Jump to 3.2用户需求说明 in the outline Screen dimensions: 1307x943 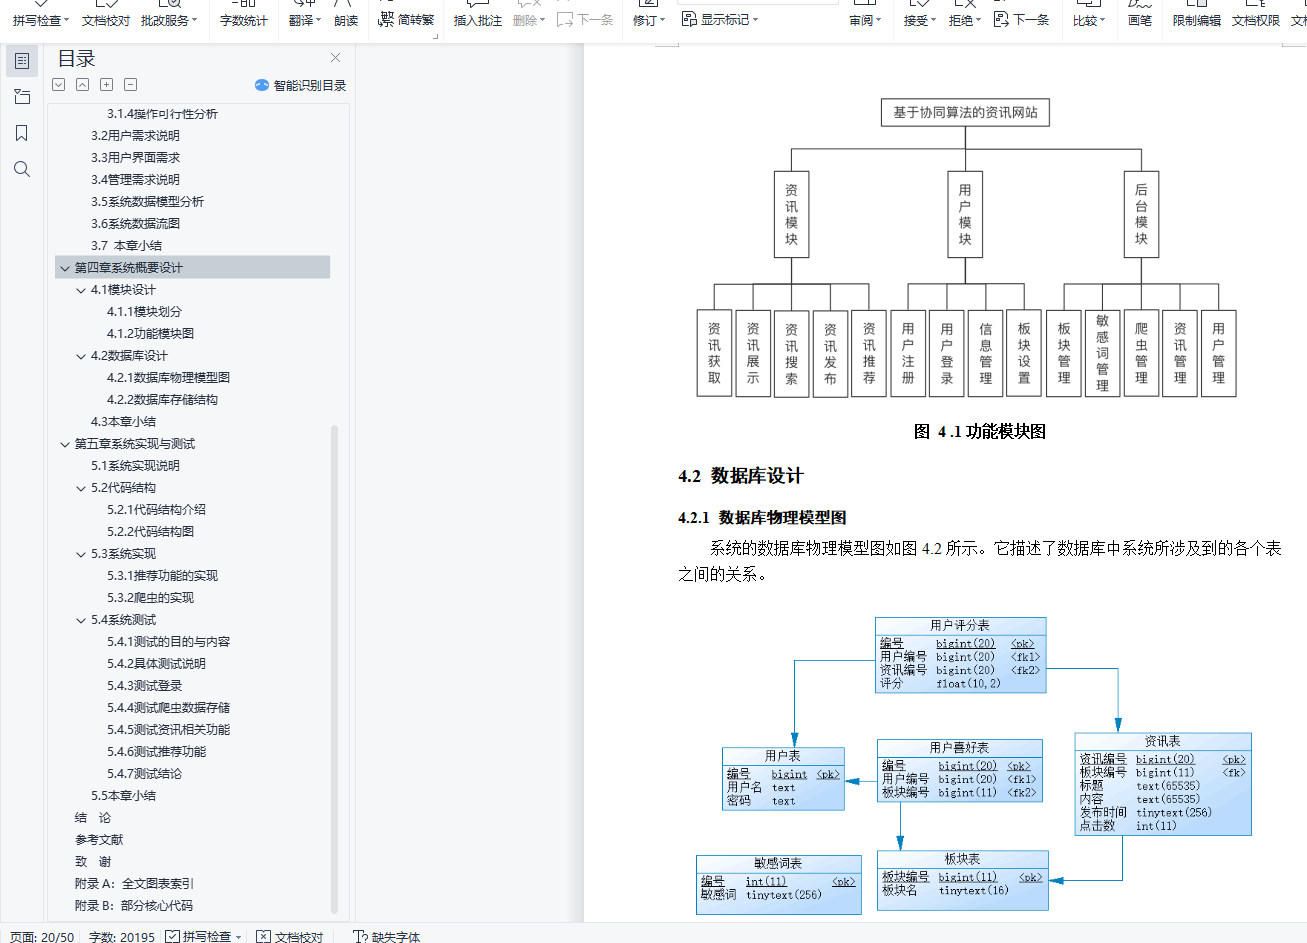pyautogui.click(x=135, y=136)
